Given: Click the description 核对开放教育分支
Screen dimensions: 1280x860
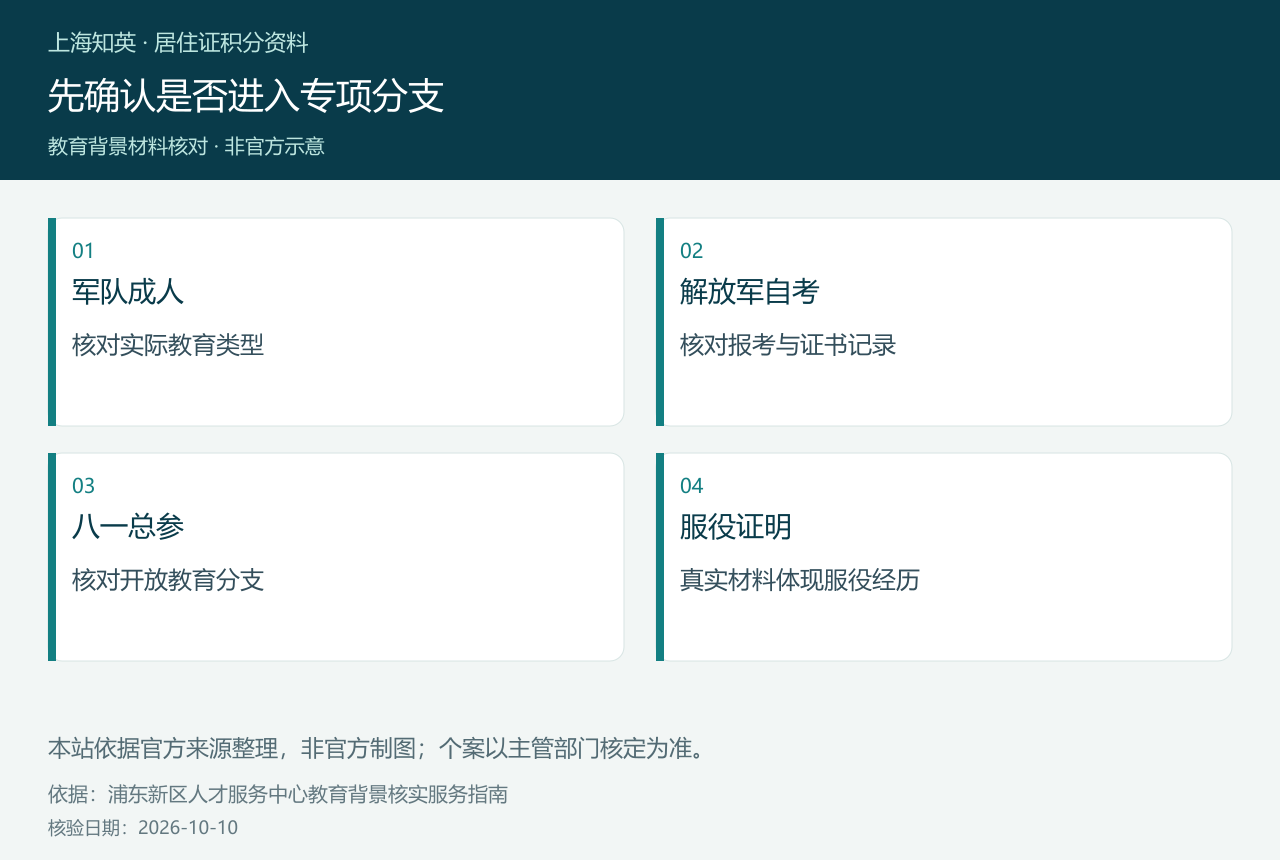Looking at the screenshot, I should (x=168, y=580).
